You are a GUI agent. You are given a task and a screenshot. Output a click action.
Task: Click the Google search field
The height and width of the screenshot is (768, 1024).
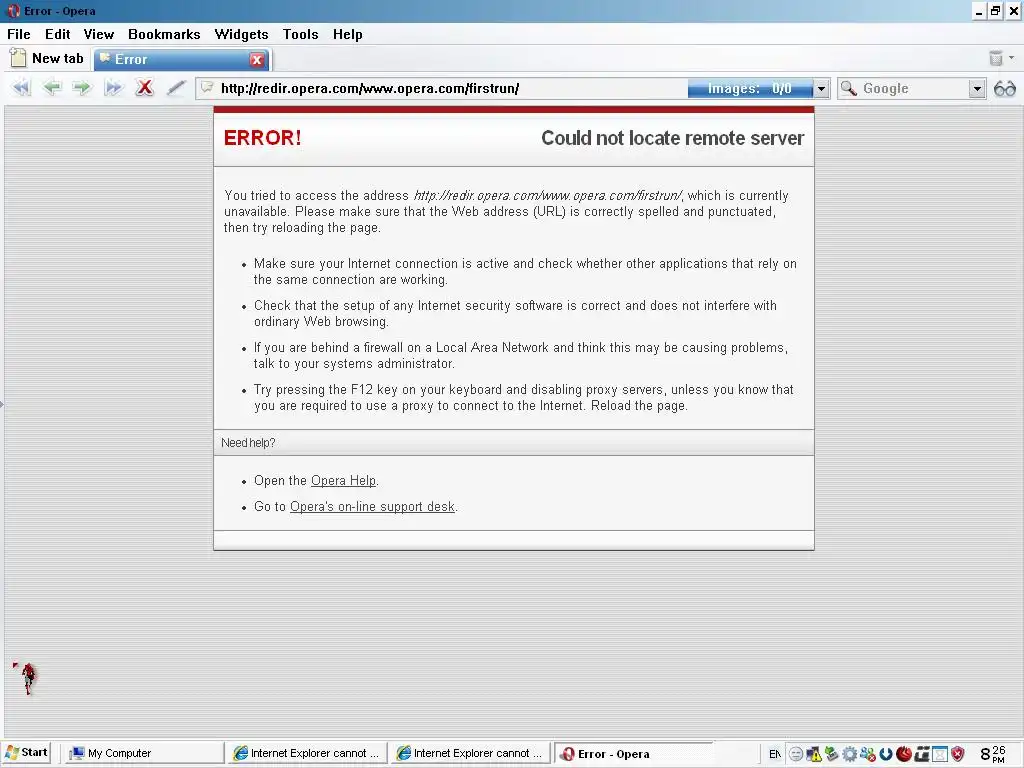pyautogui.click(x=913, y=88)
